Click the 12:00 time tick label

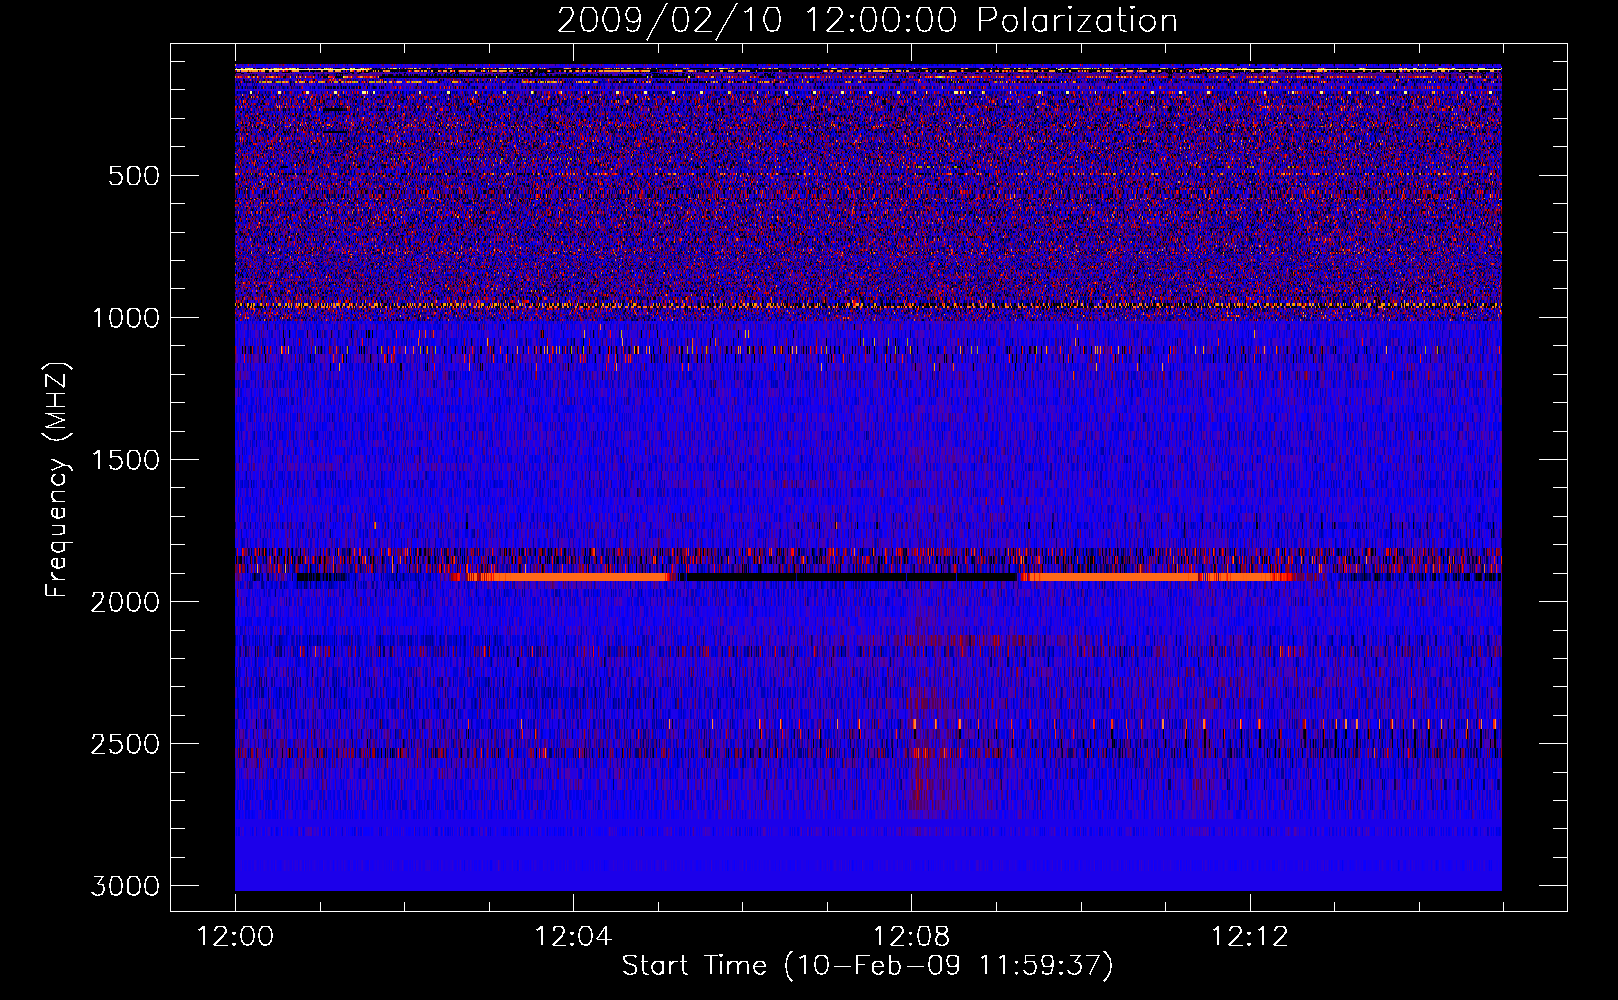click(x=235, y=937)
